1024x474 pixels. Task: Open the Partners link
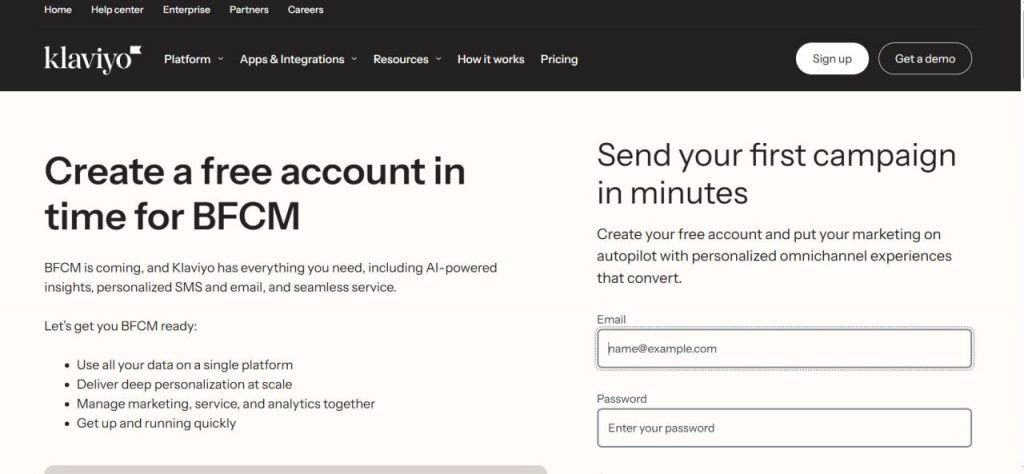coord(248,10)
